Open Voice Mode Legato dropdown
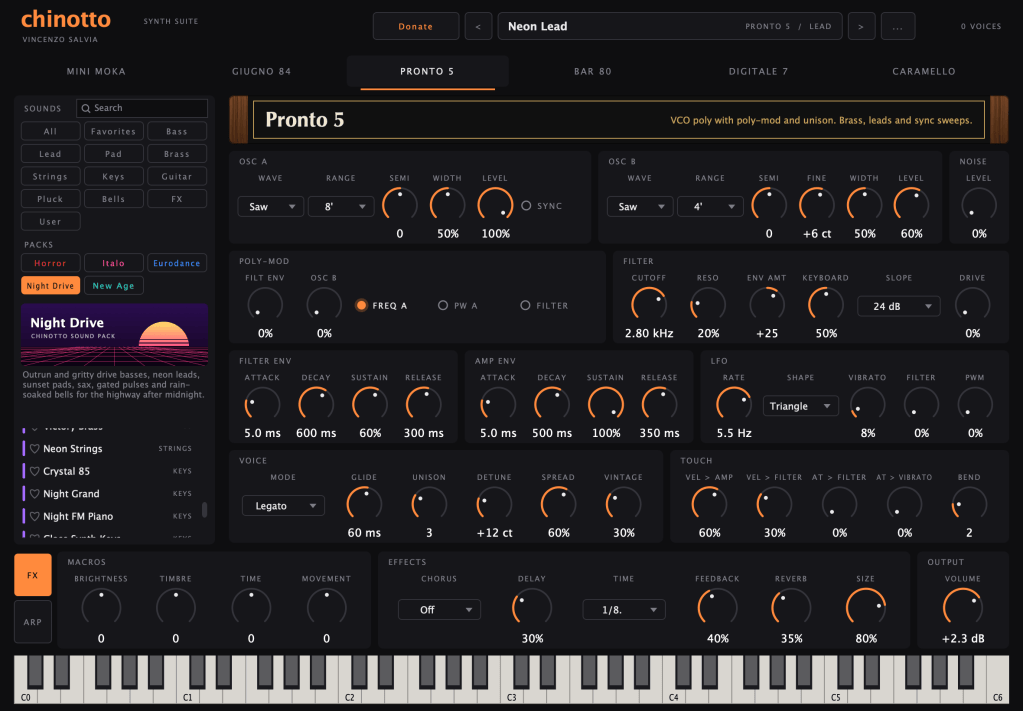The width and height of the screenshot is (1023, 711). pos(283,506)
